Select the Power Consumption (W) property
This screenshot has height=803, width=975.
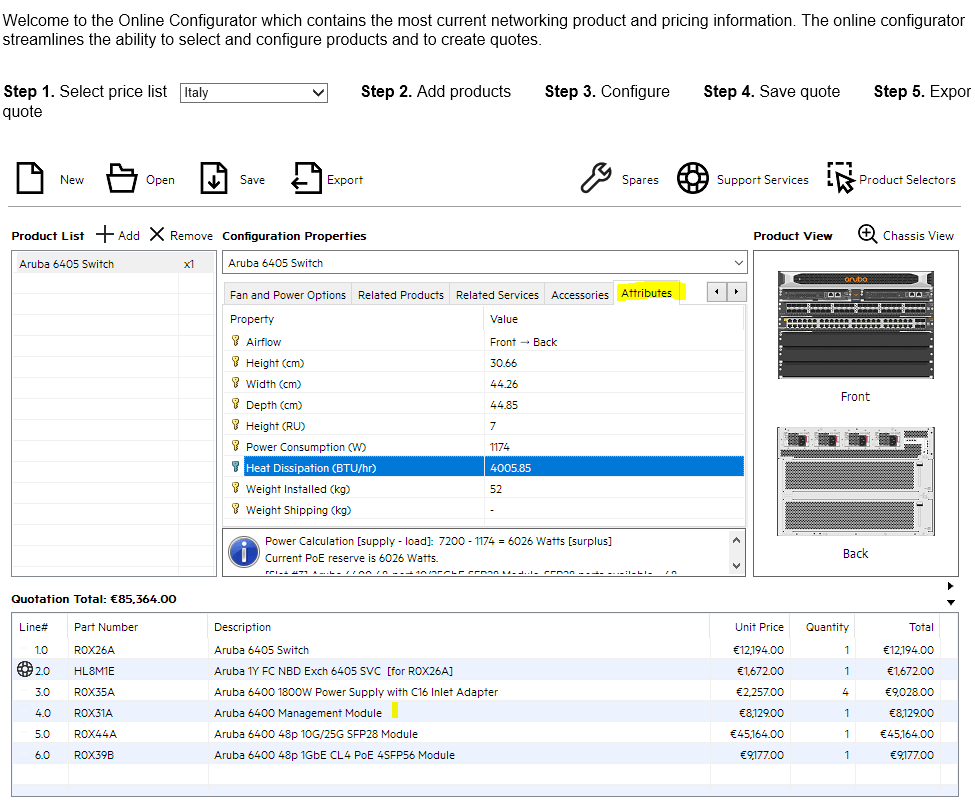coord(306,447)
